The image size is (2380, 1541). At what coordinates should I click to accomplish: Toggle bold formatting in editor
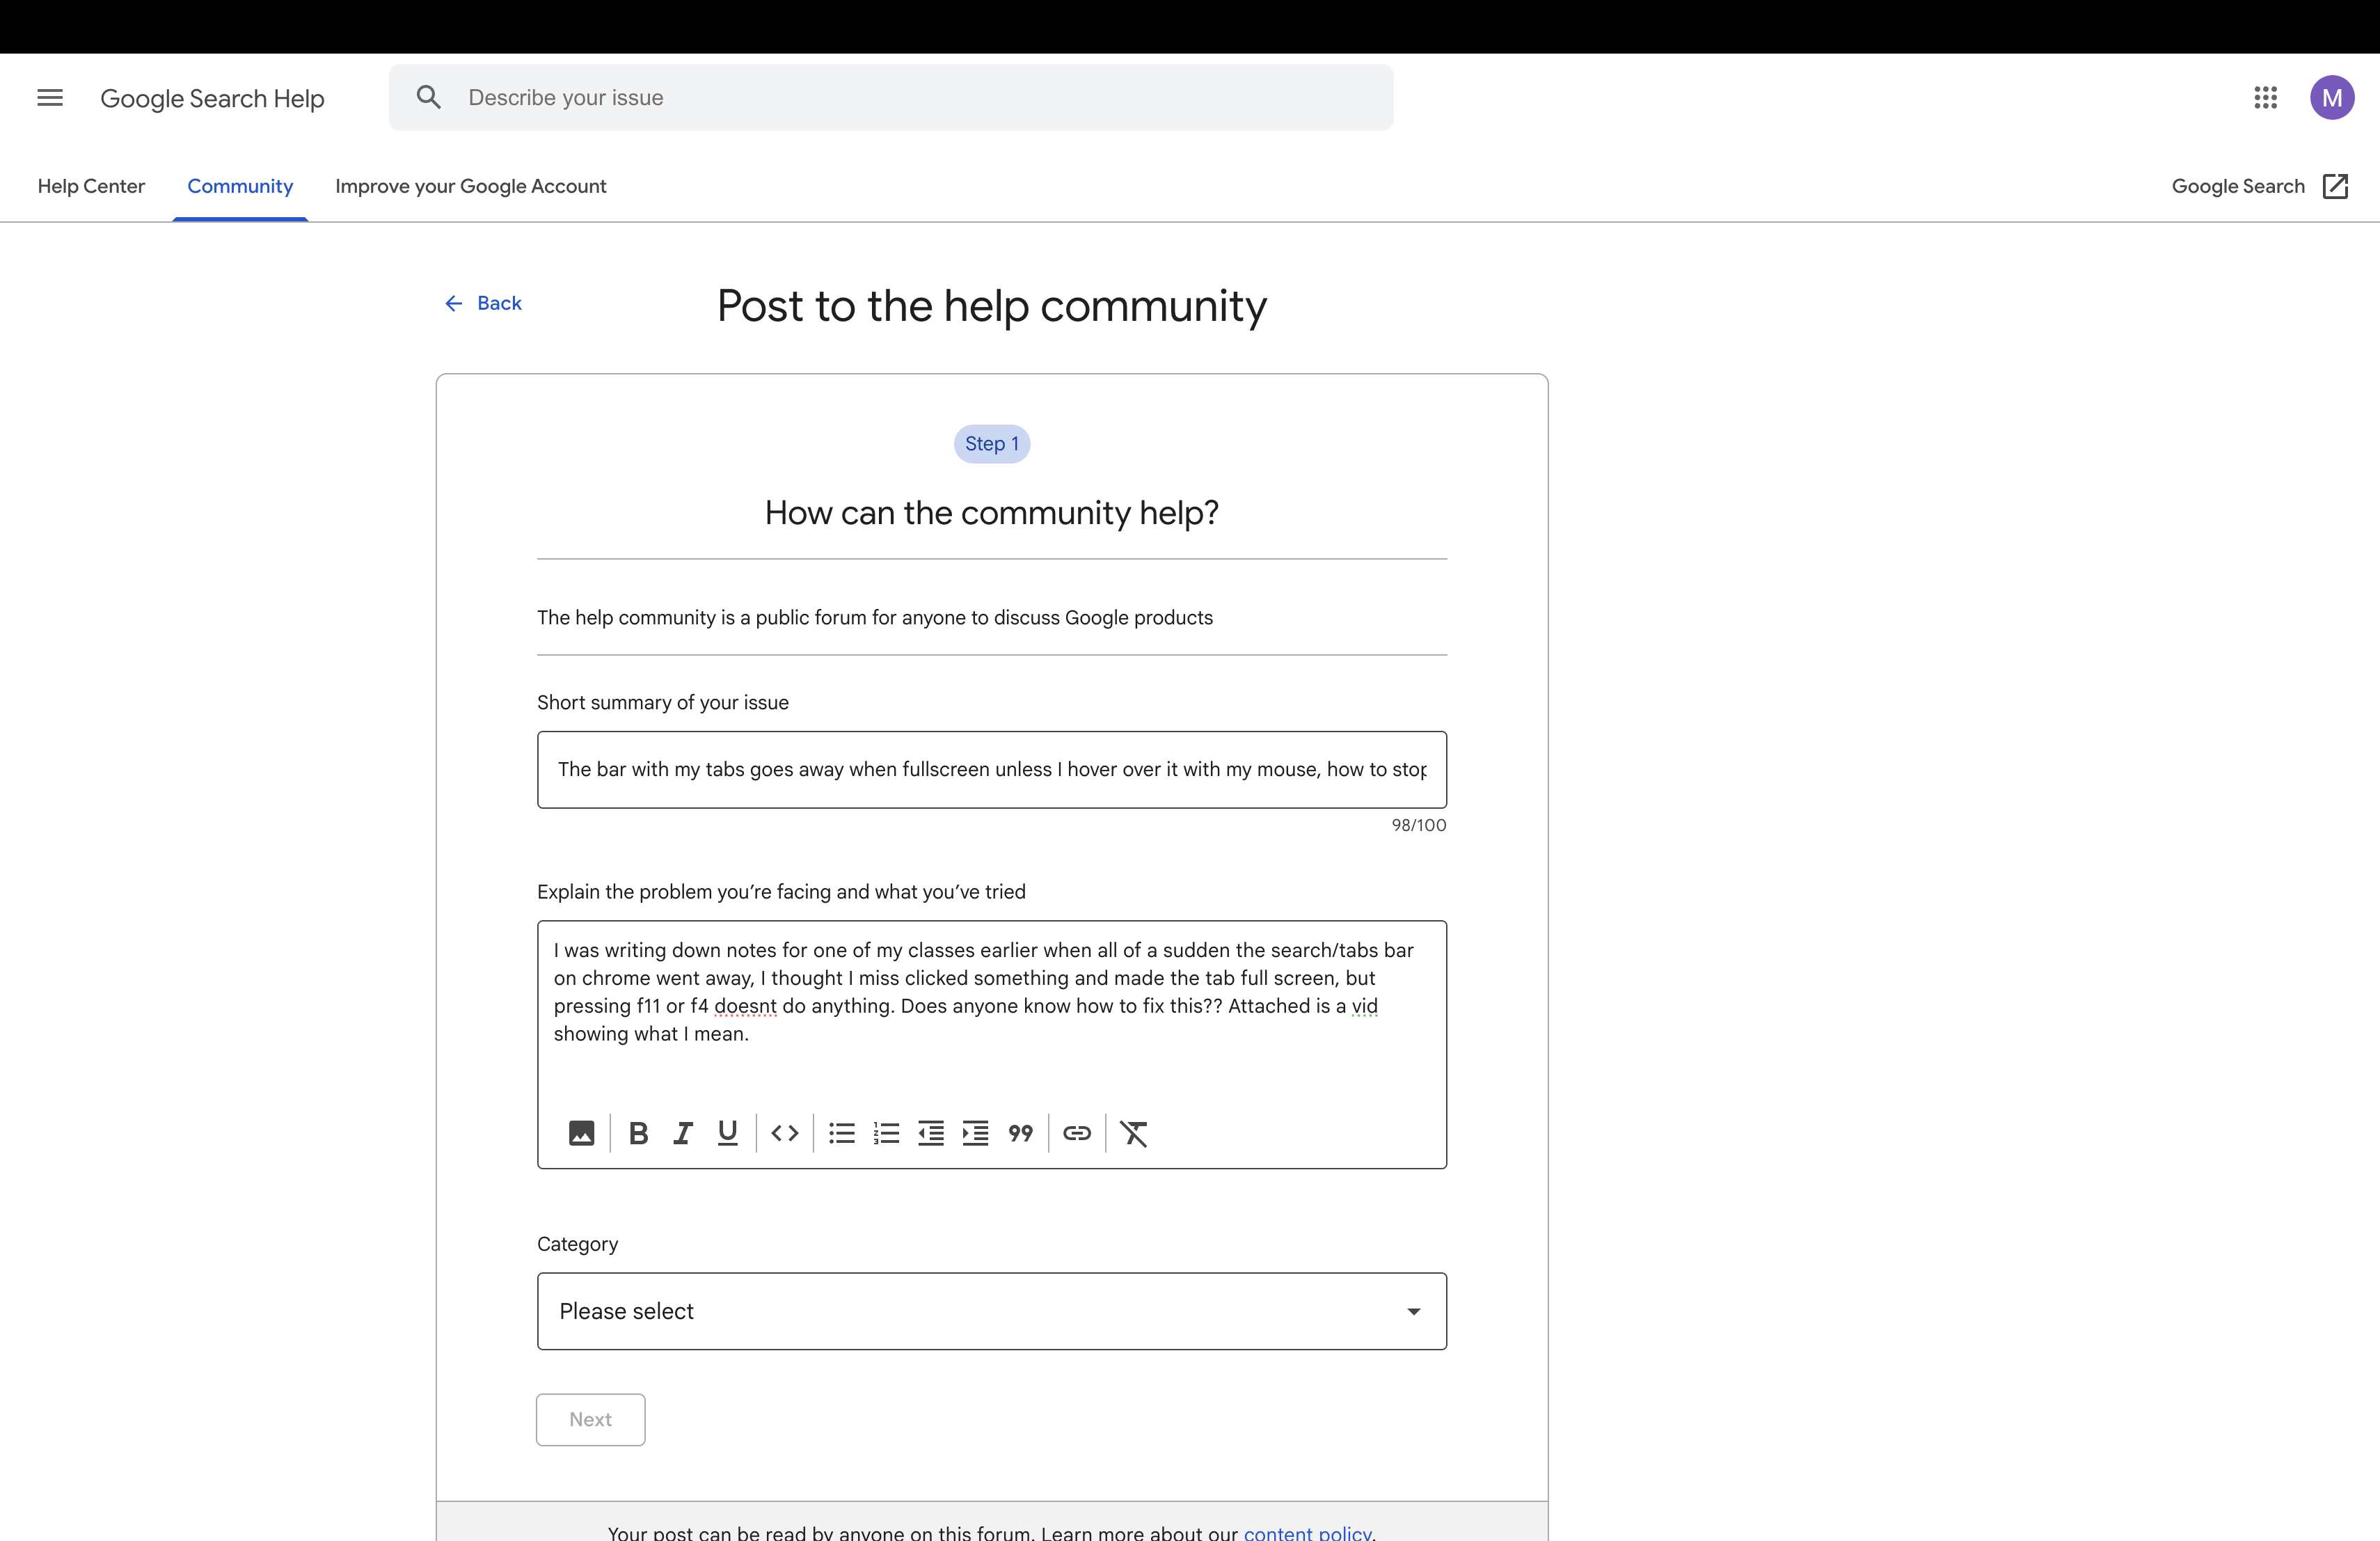[x=638, y=1133]
